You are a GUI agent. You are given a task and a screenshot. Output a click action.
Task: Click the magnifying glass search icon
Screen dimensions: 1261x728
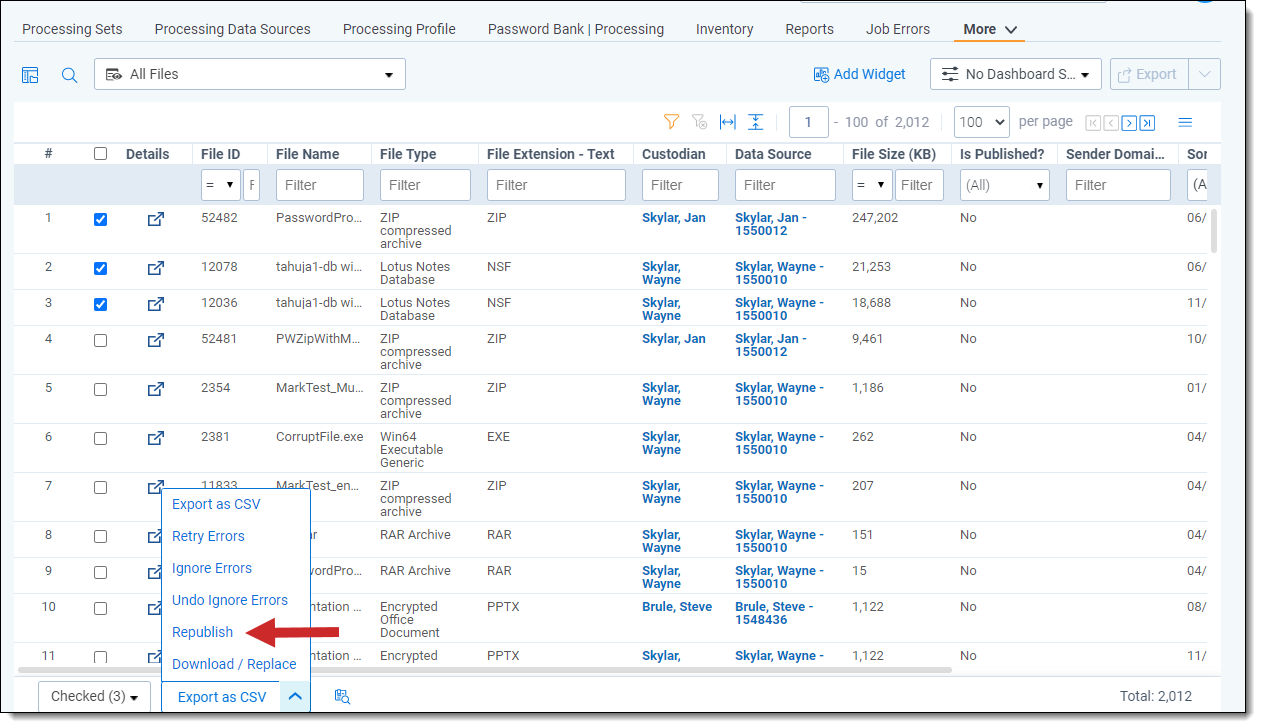69,75
